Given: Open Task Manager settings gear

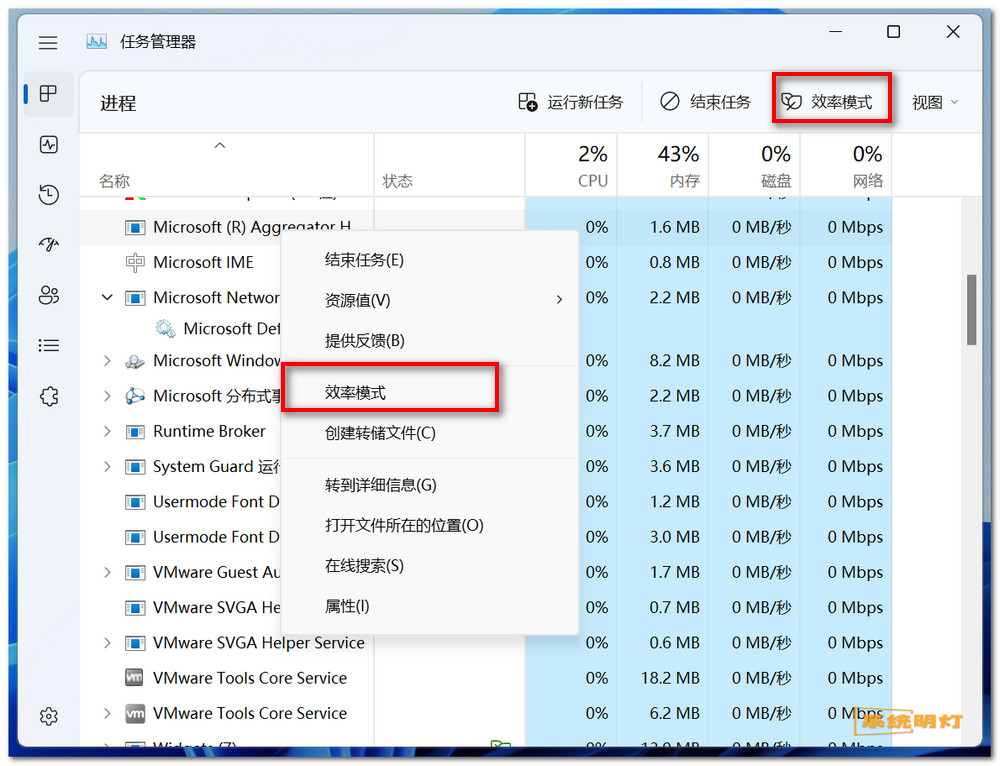Looking at the screenshot, I should pyautogui.click(x=48, y=716).
